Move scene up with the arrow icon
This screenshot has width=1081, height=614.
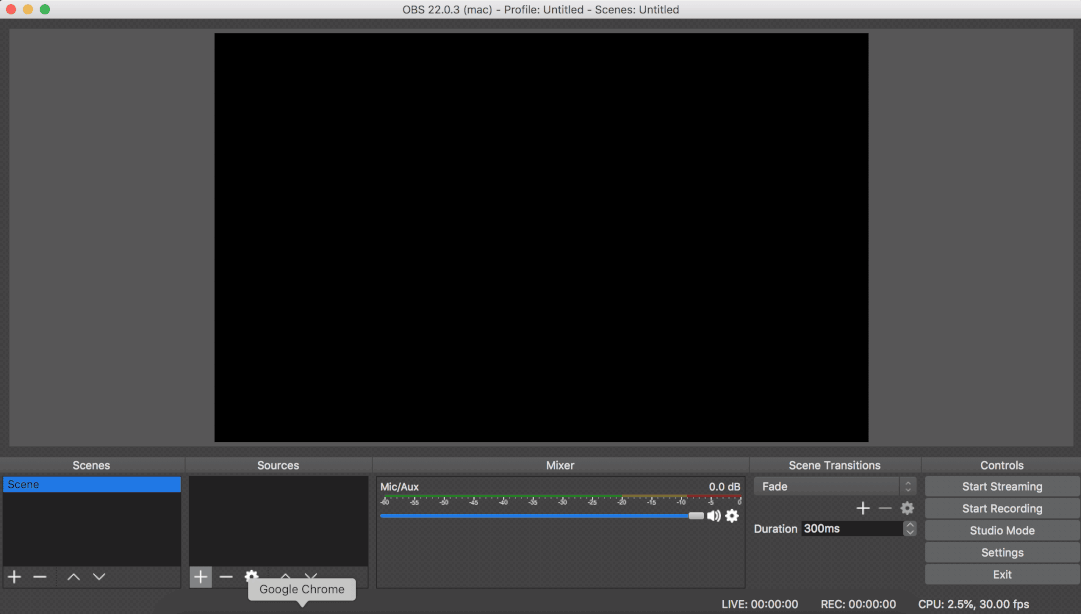[73, 577]
